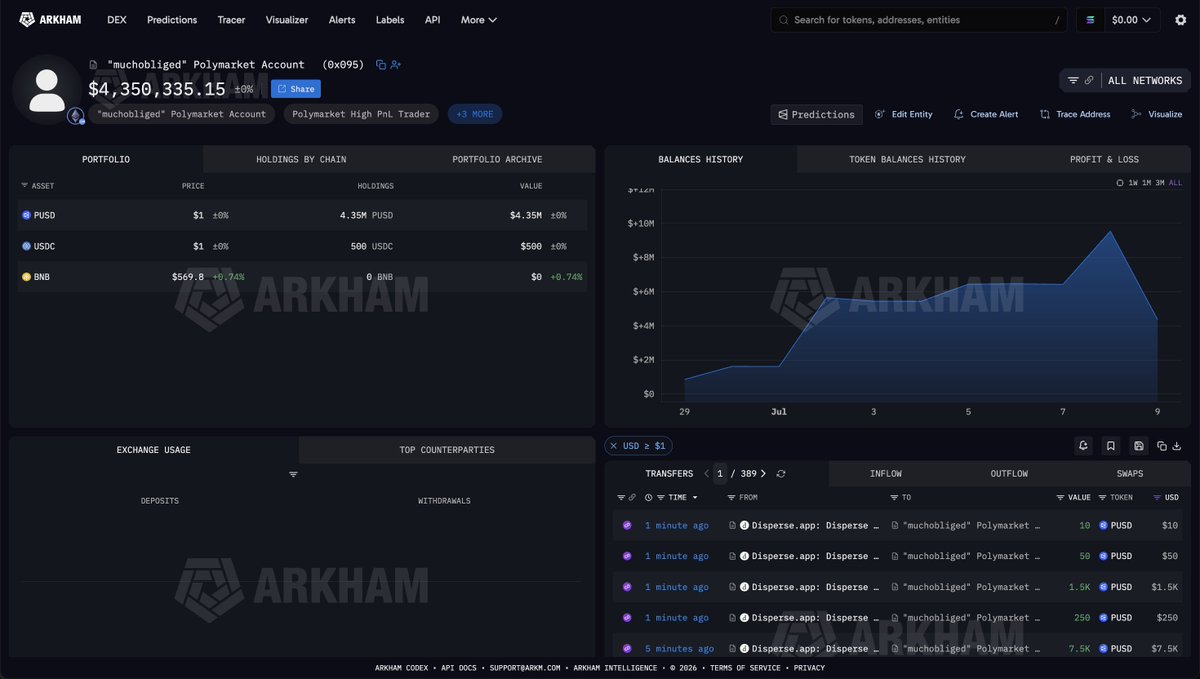Switch to the Top Counterparties tab
Screen dimensions: 1200x679
(x=447, y=450)
